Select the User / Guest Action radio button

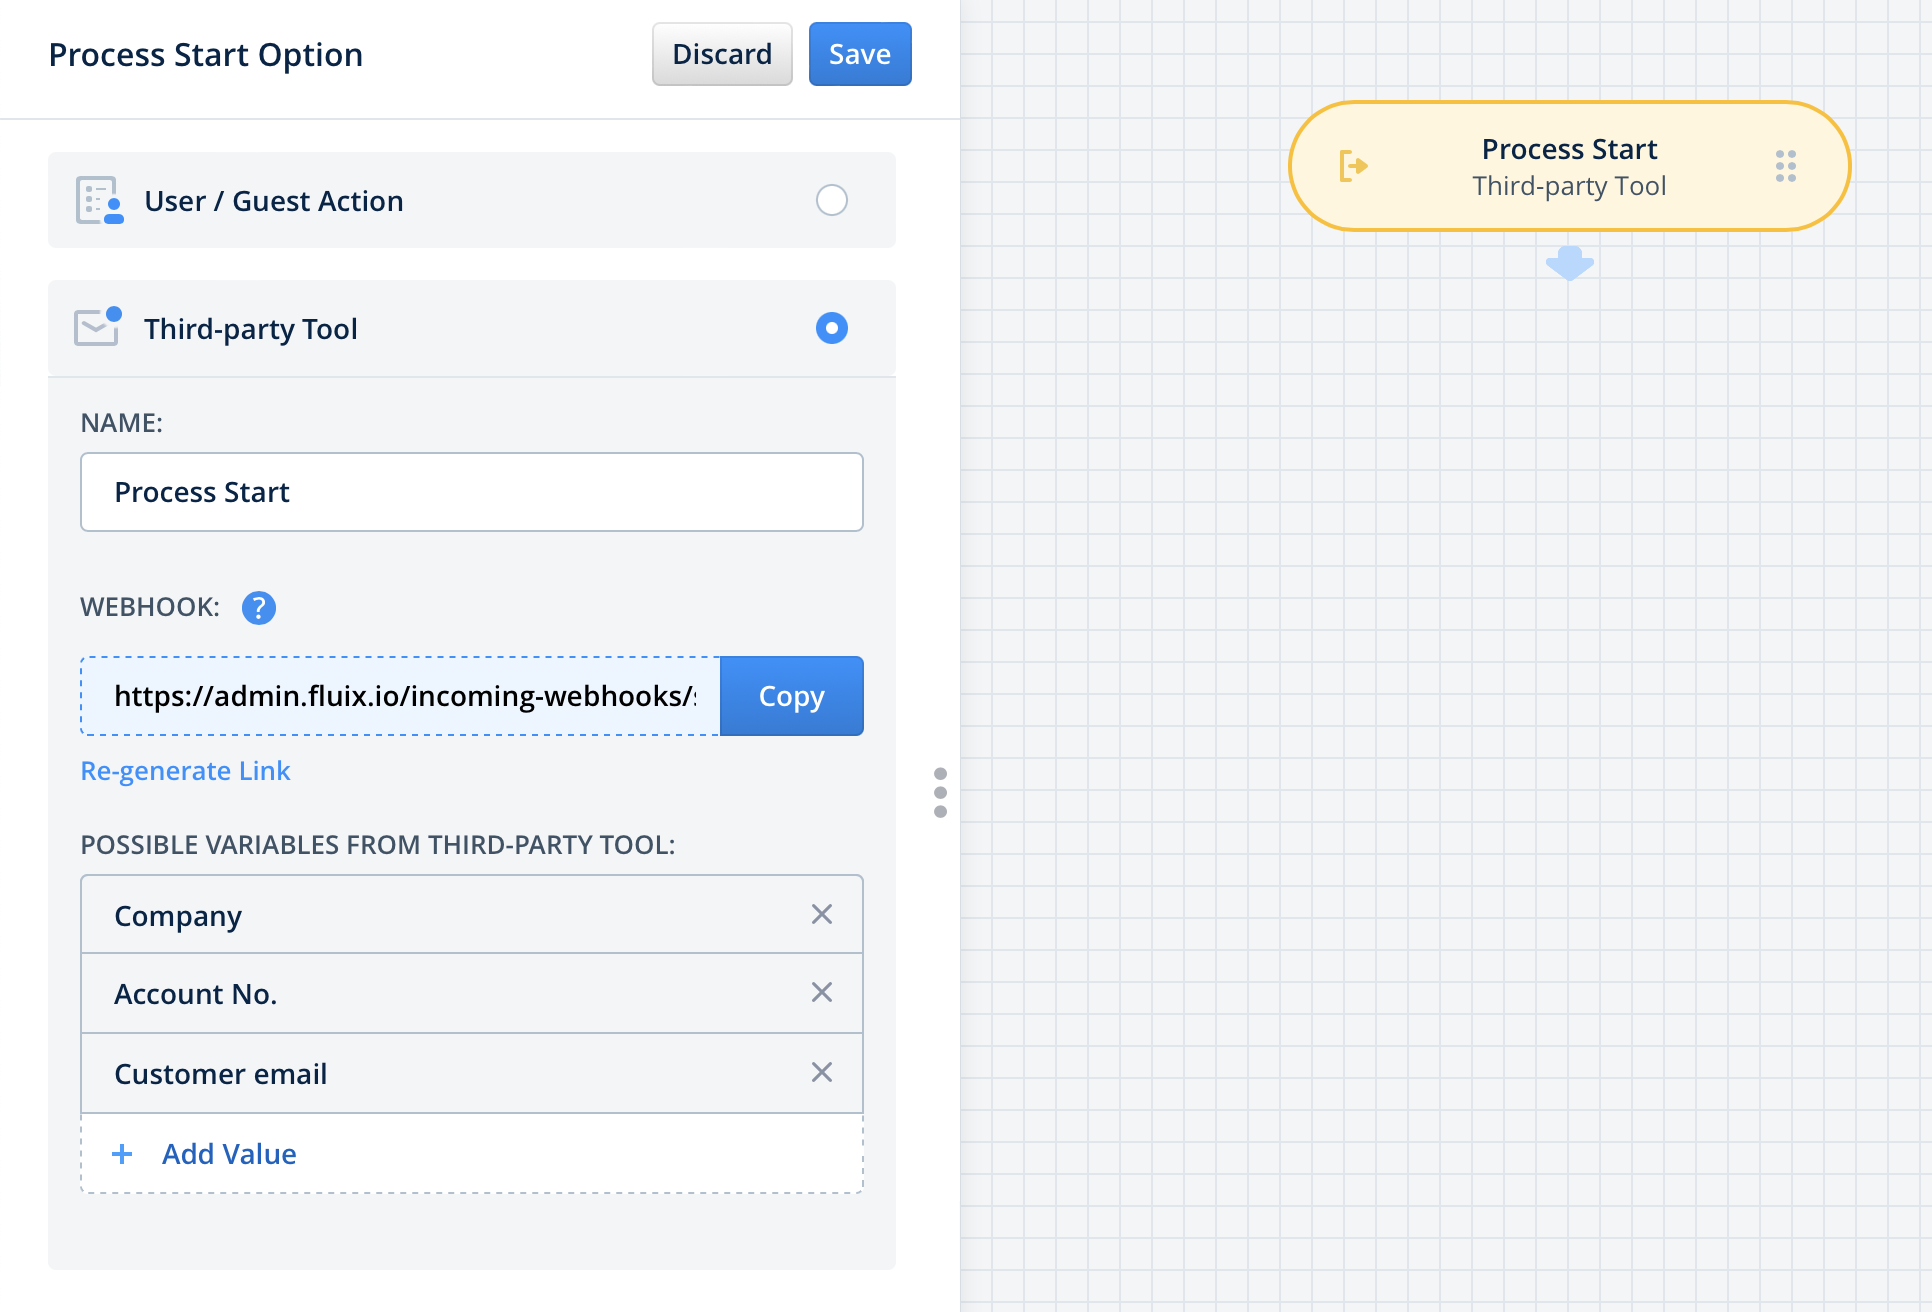coord(831,200)
